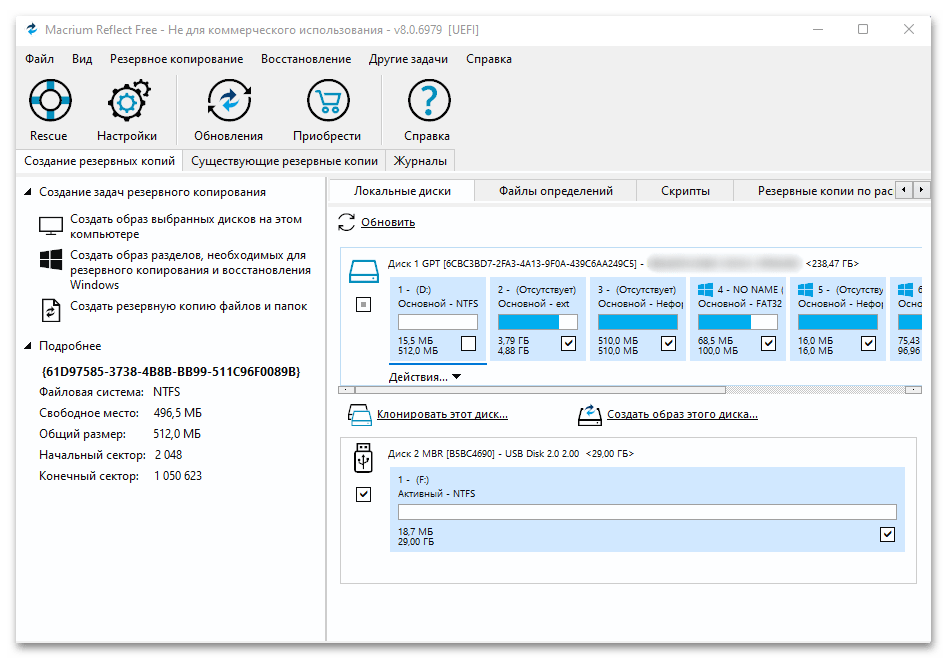
Task: Open the Резервное копирование menu
Action: [176, 59]
